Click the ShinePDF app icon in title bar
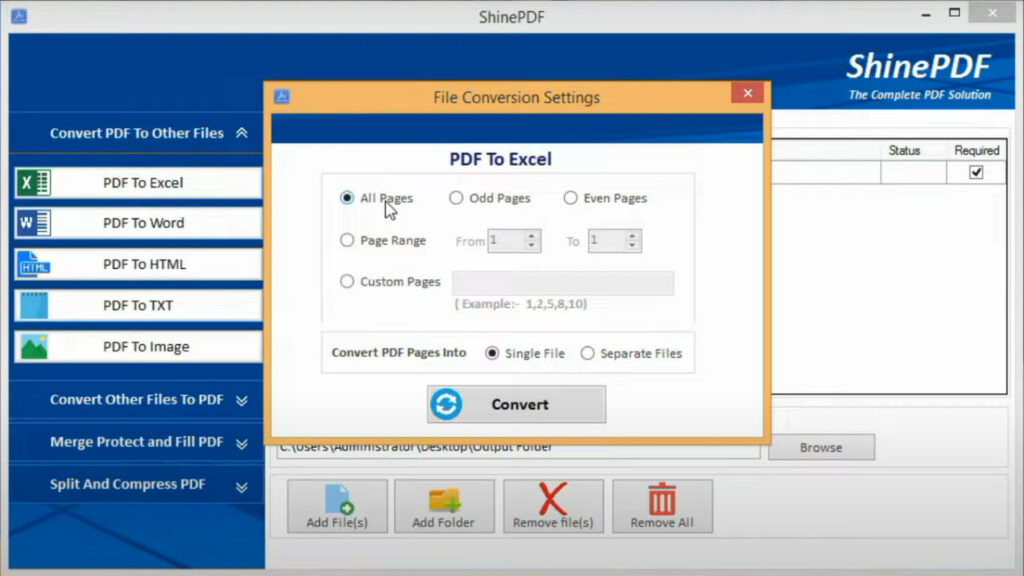Screen dimensions: 1024x576 pyautogui.click(x=19, y=16)
